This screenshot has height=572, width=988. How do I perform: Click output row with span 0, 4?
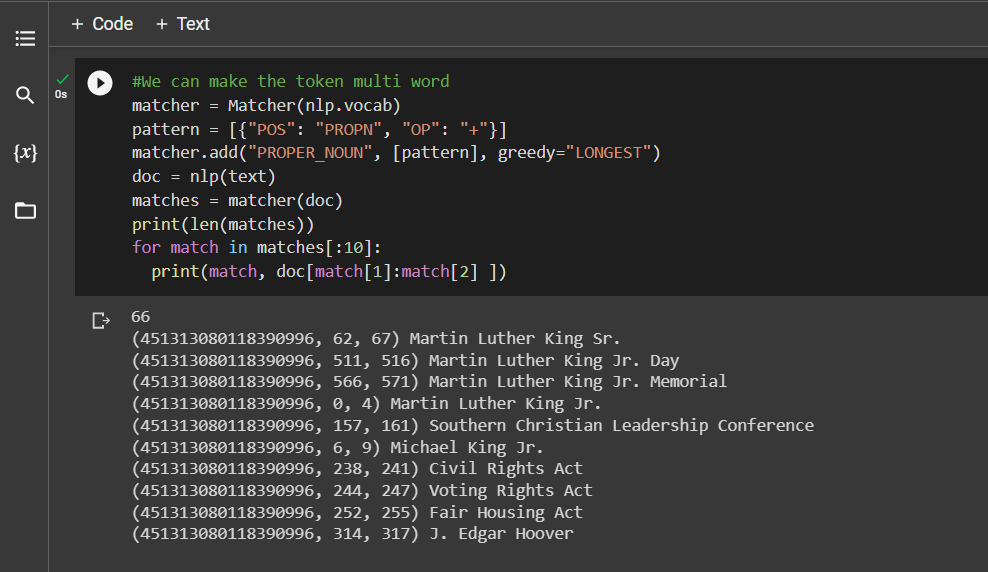point(366,404)
